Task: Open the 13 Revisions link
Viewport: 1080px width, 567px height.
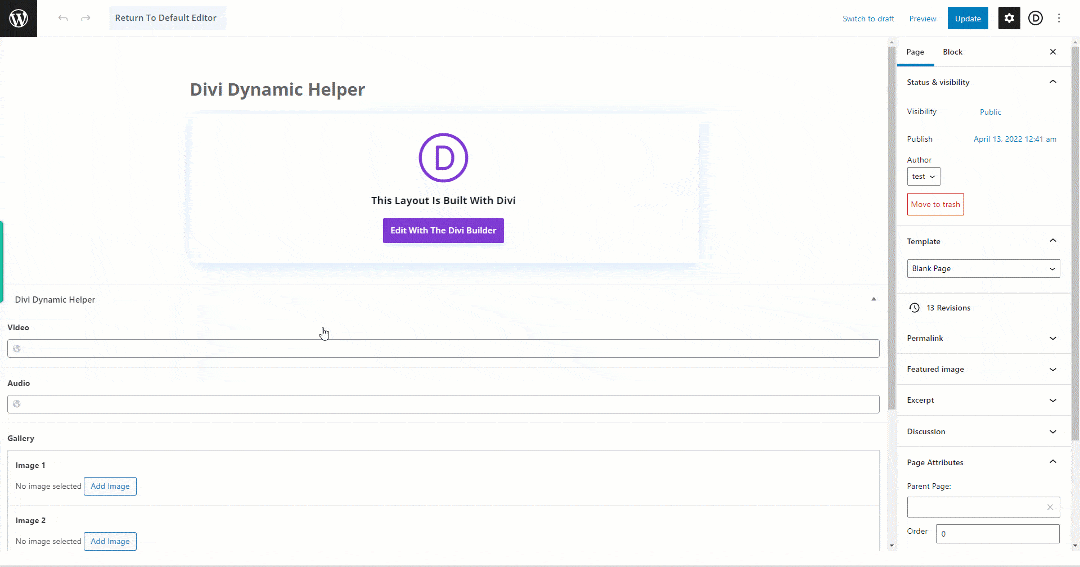Action: 948,308
